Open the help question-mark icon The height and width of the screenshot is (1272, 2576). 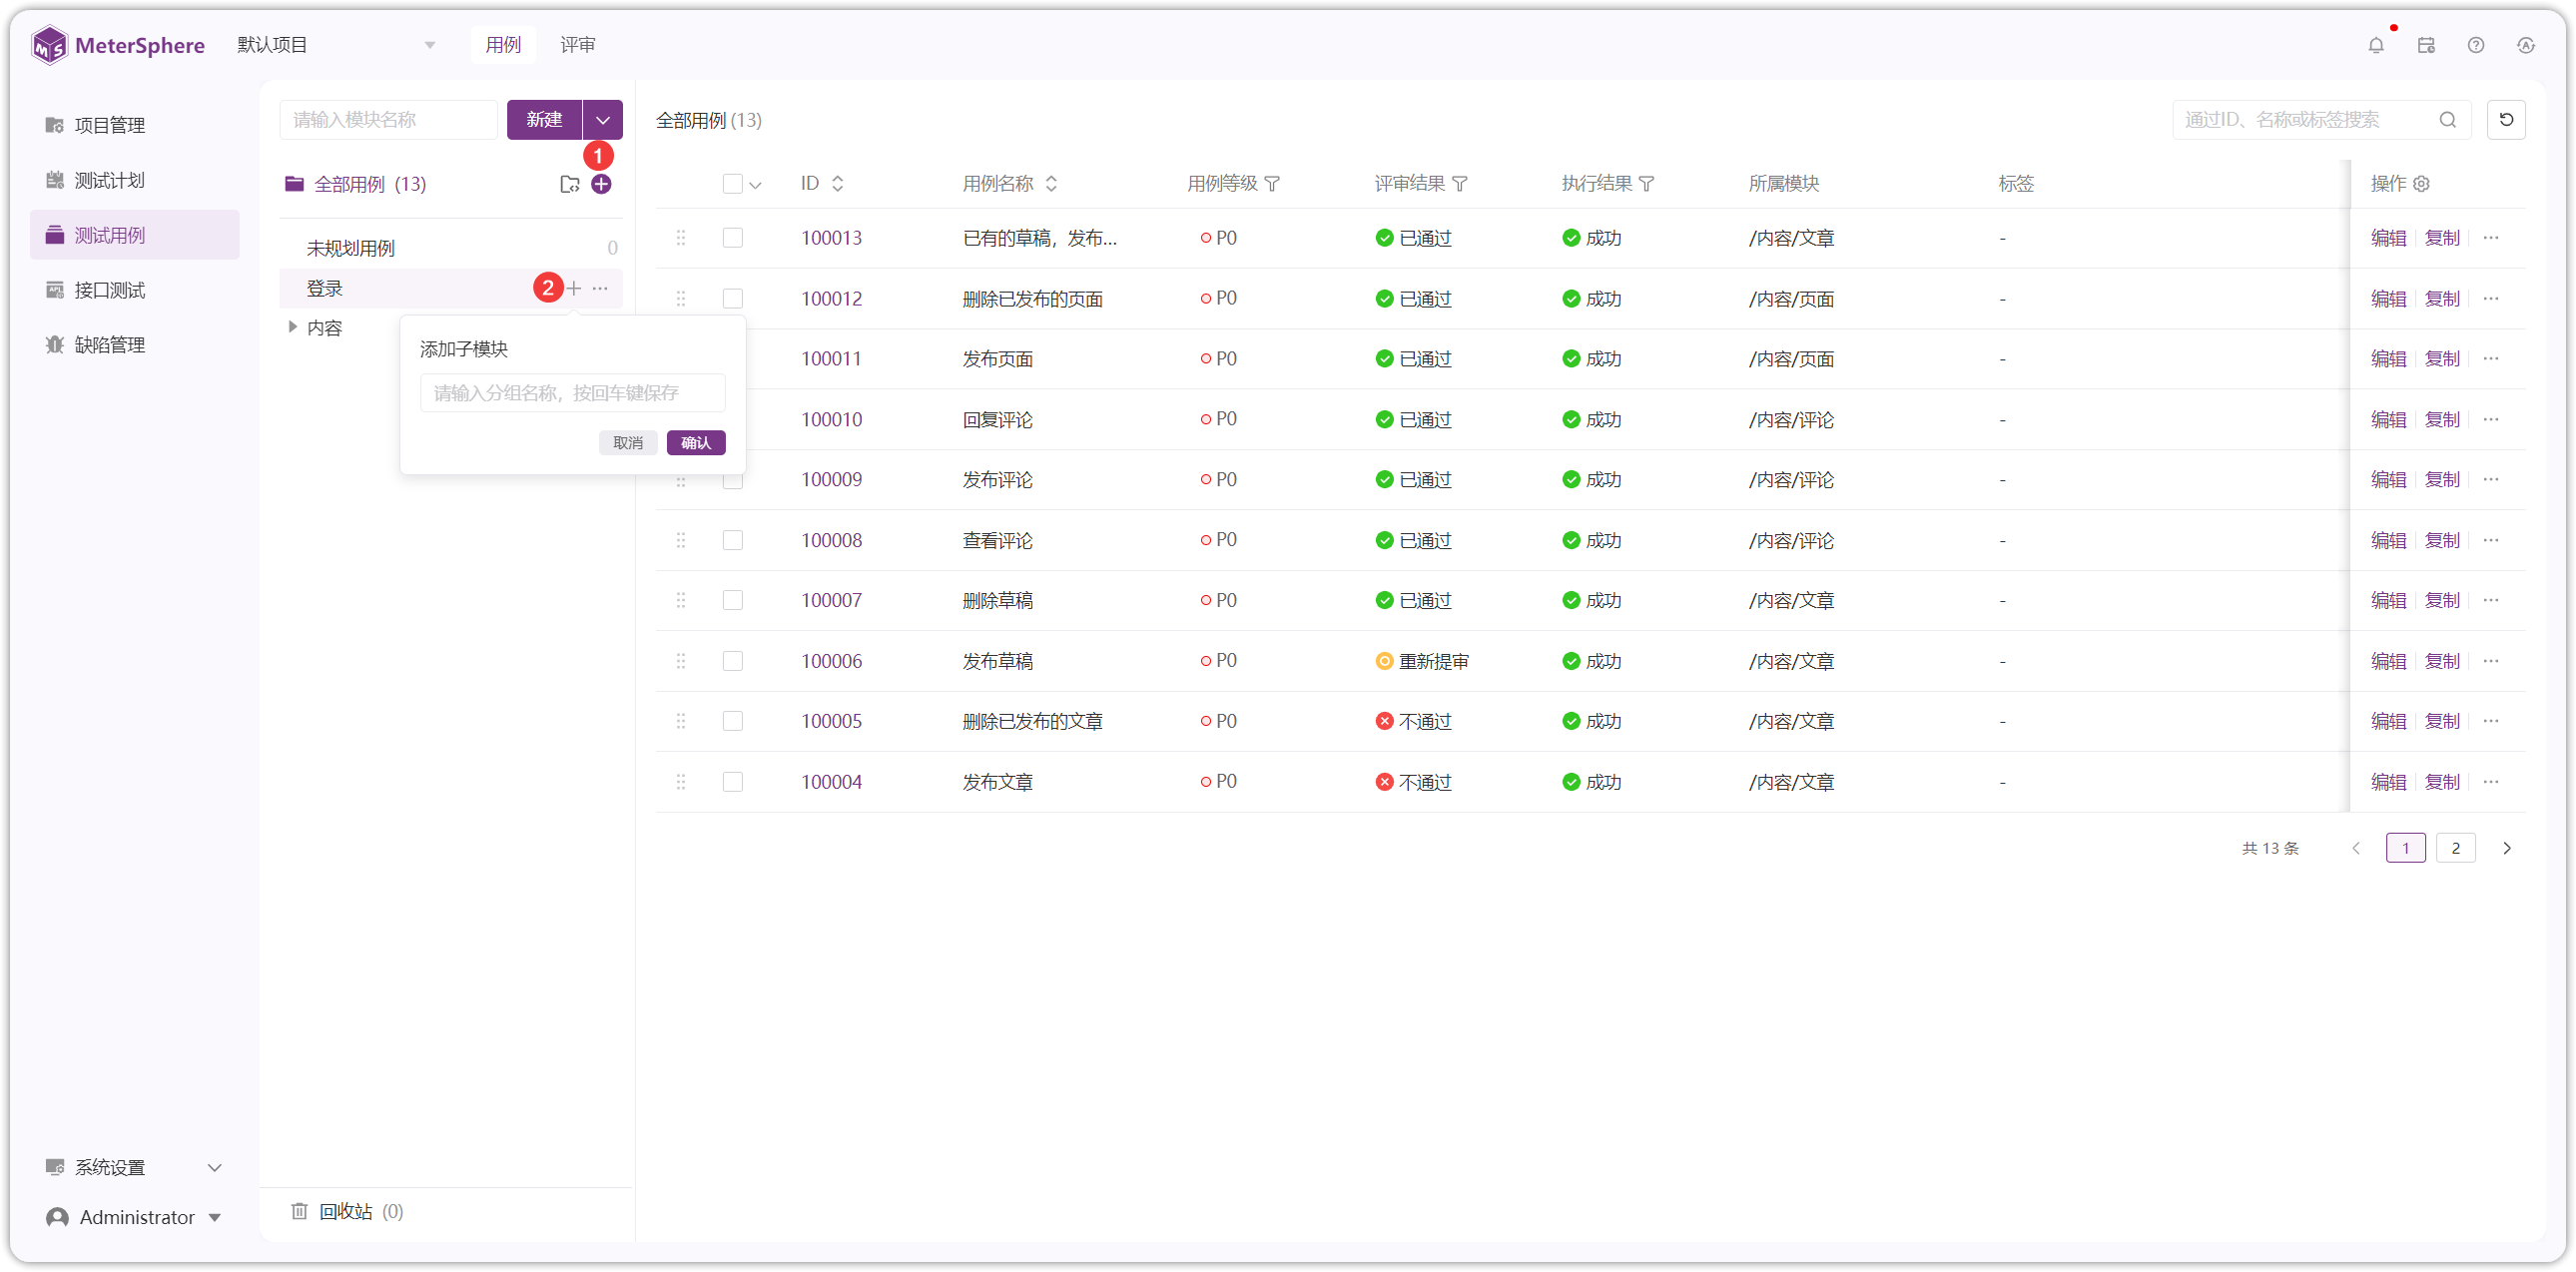[x=2476, y=45]
